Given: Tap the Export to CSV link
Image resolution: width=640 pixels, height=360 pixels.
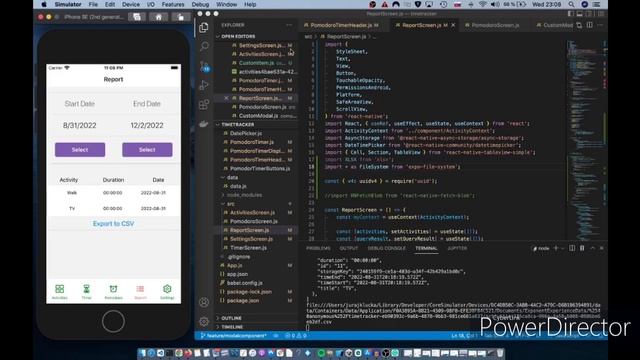Looking at the screenshot, I should [x=113, y=224].
